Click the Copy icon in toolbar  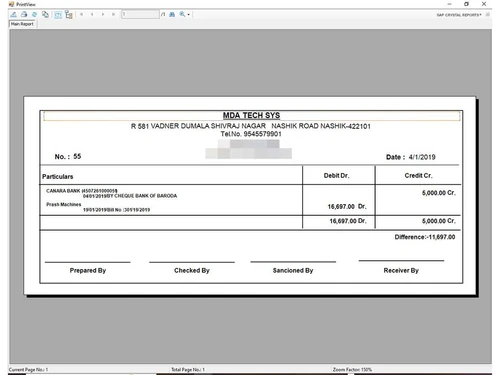[45, 14]
